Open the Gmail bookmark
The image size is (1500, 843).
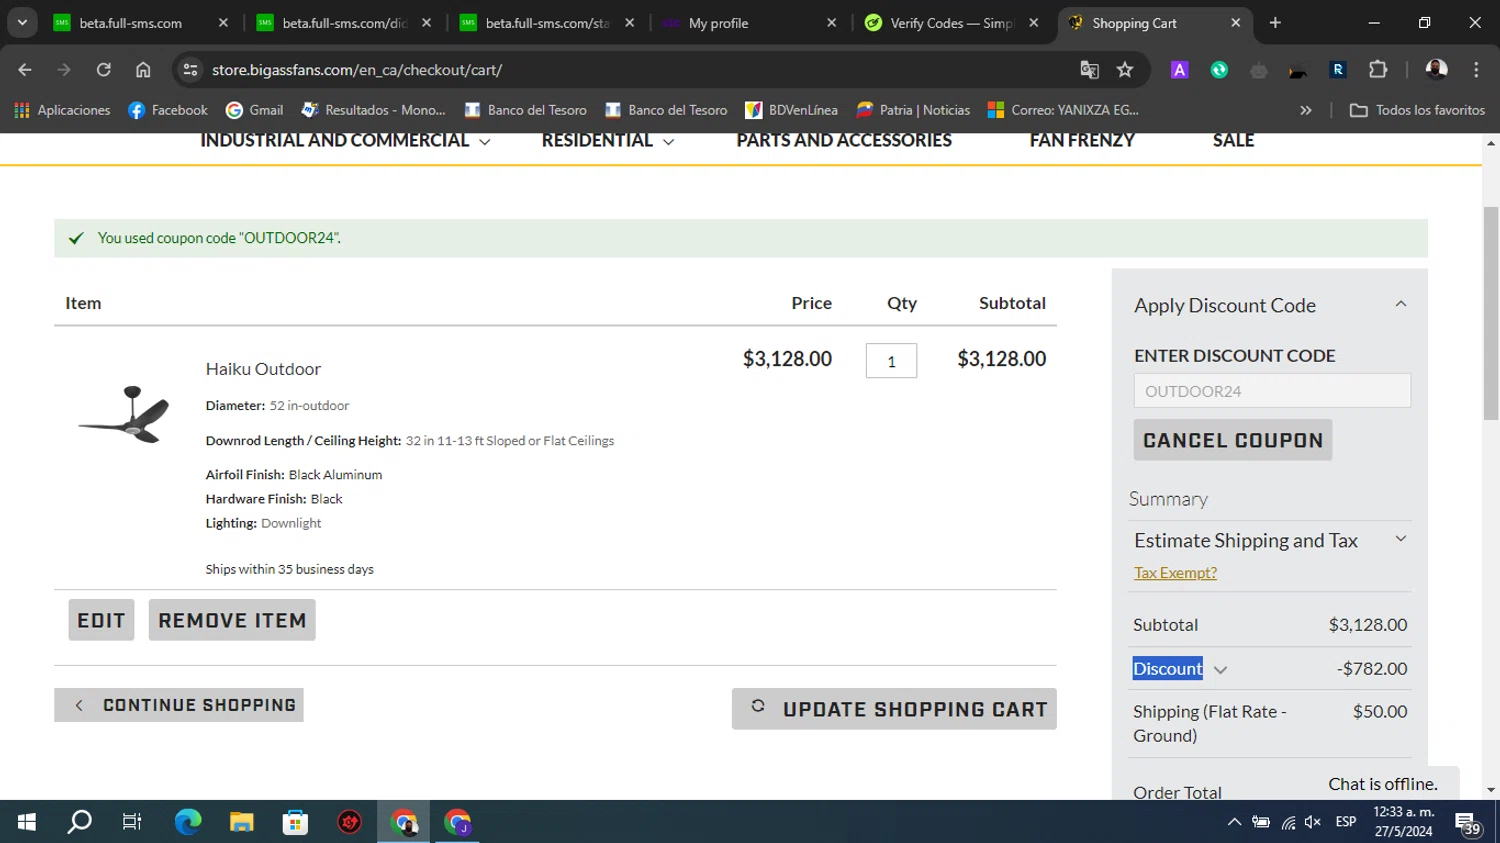(x=255, y=110)
